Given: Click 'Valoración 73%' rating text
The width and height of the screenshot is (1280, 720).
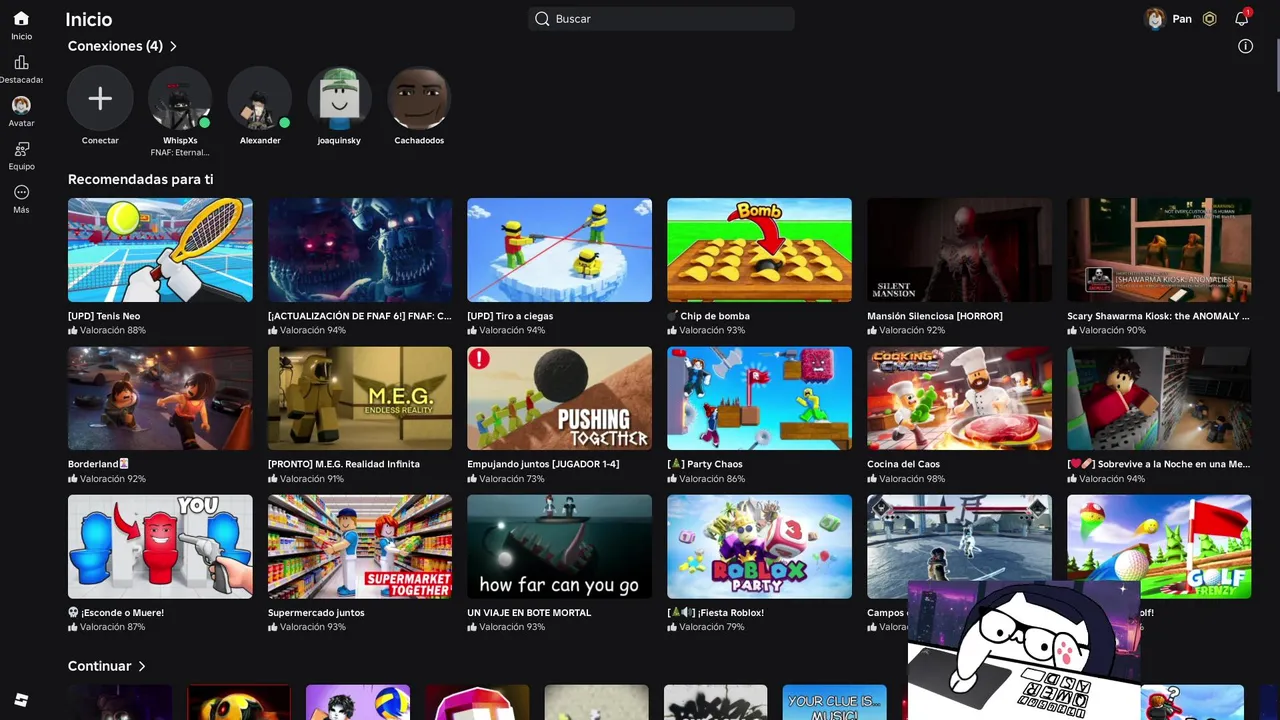Looking at the screenshot, I should tap(512, 479).
